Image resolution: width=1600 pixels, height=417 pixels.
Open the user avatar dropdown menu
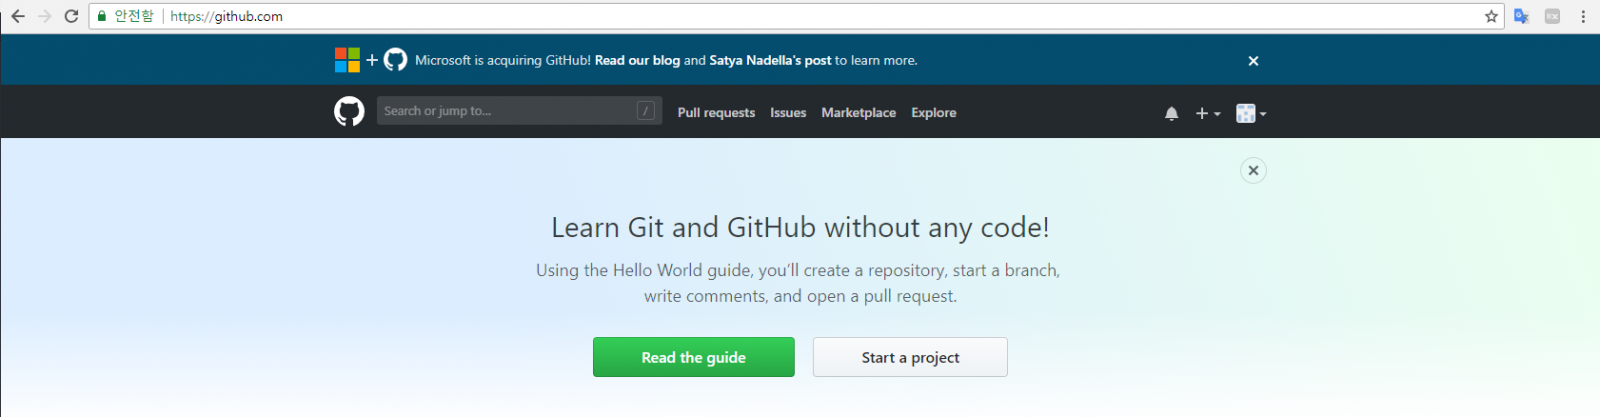point(1251,114)
